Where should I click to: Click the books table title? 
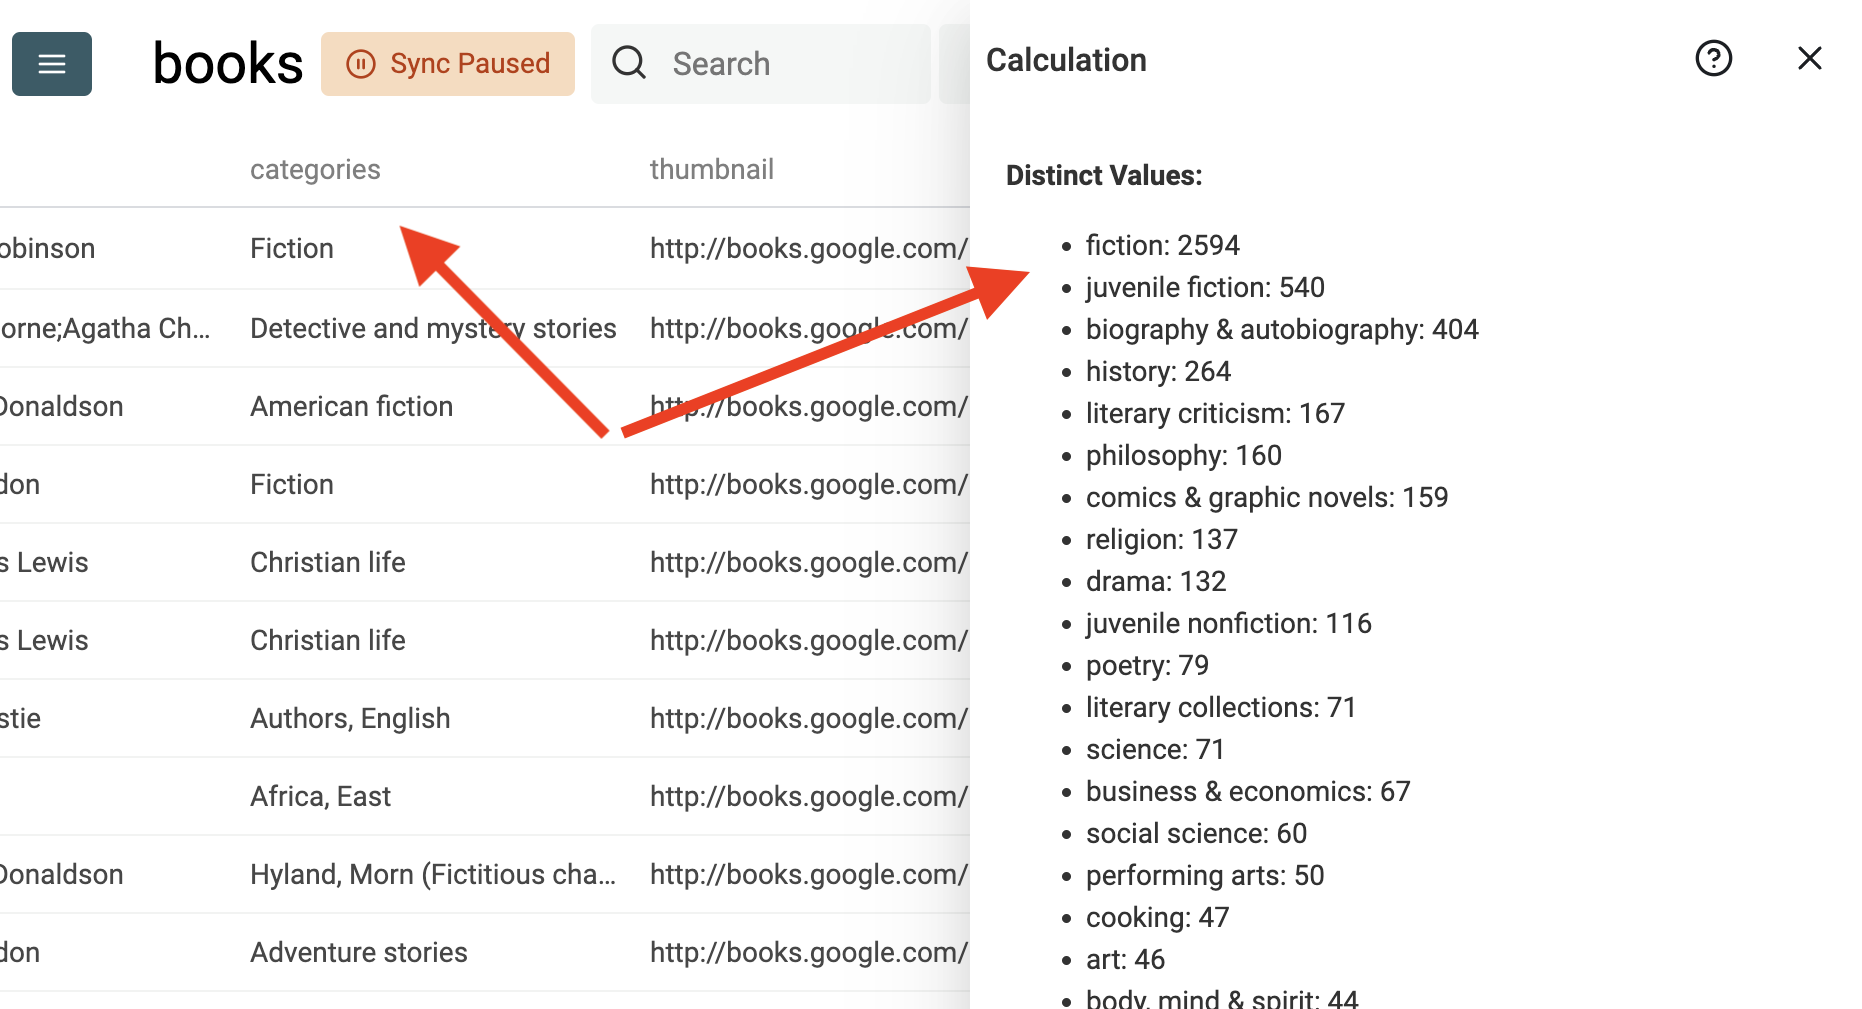pos(227,62)
